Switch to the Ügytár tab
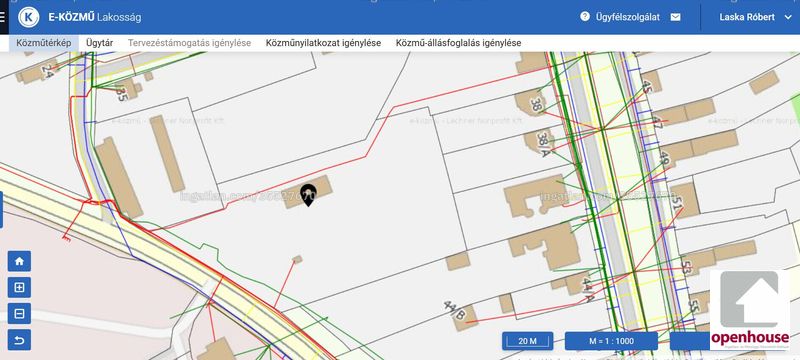Screen dimensions: 800x360 point(99,43)
